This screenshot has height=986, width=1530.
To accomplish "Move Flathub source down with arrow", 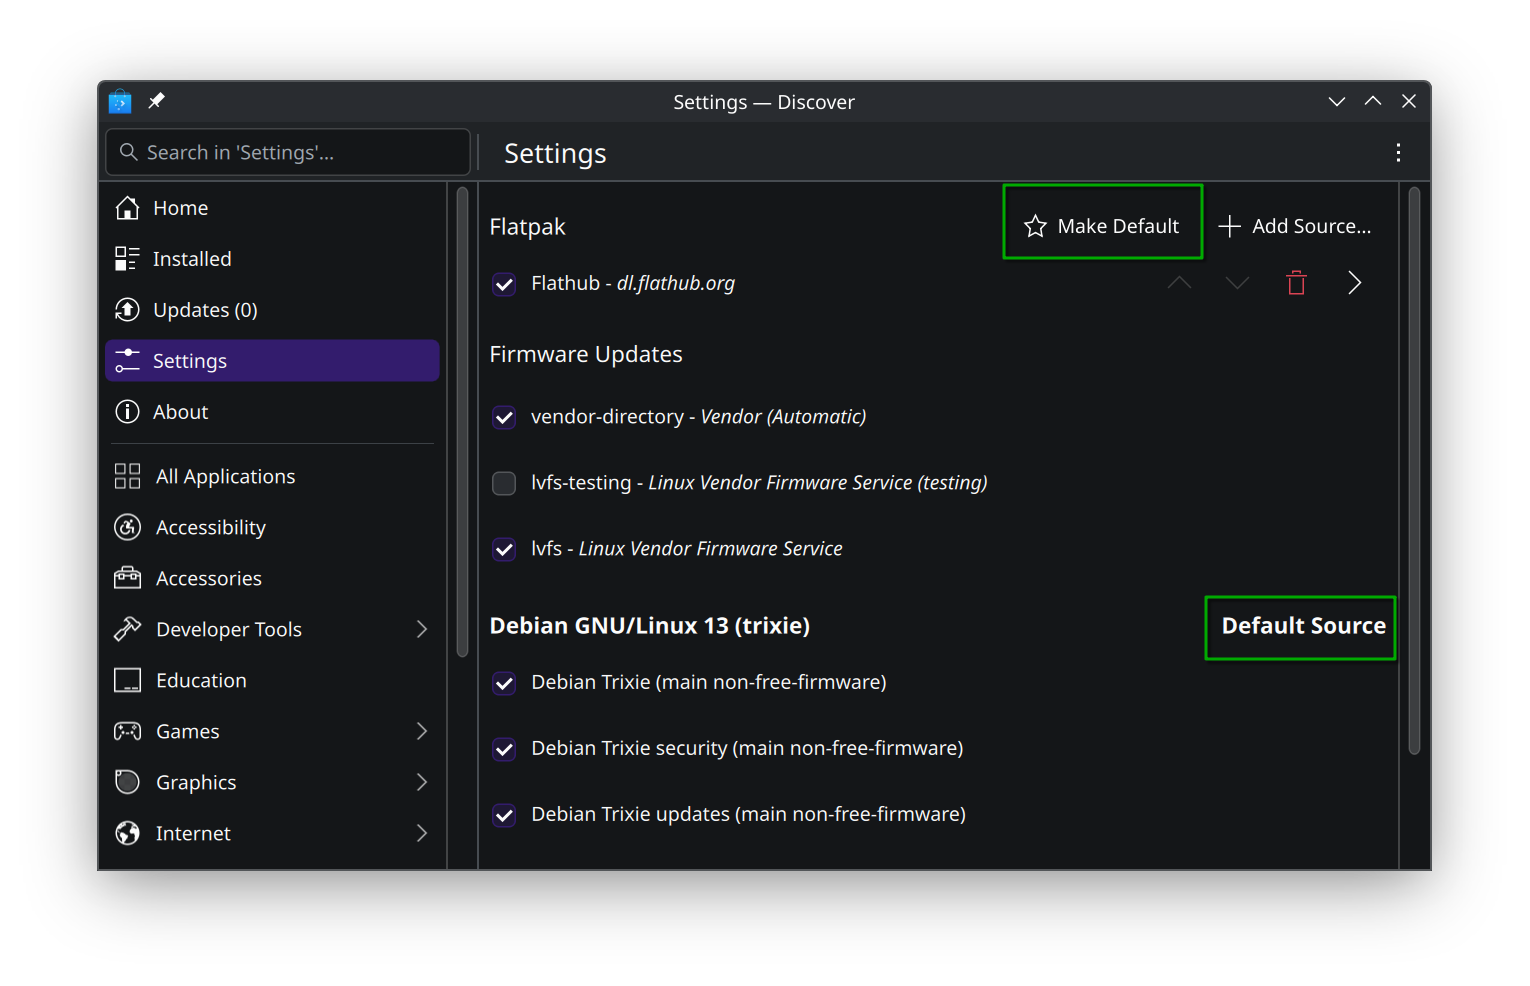I will pos(1237,283).
